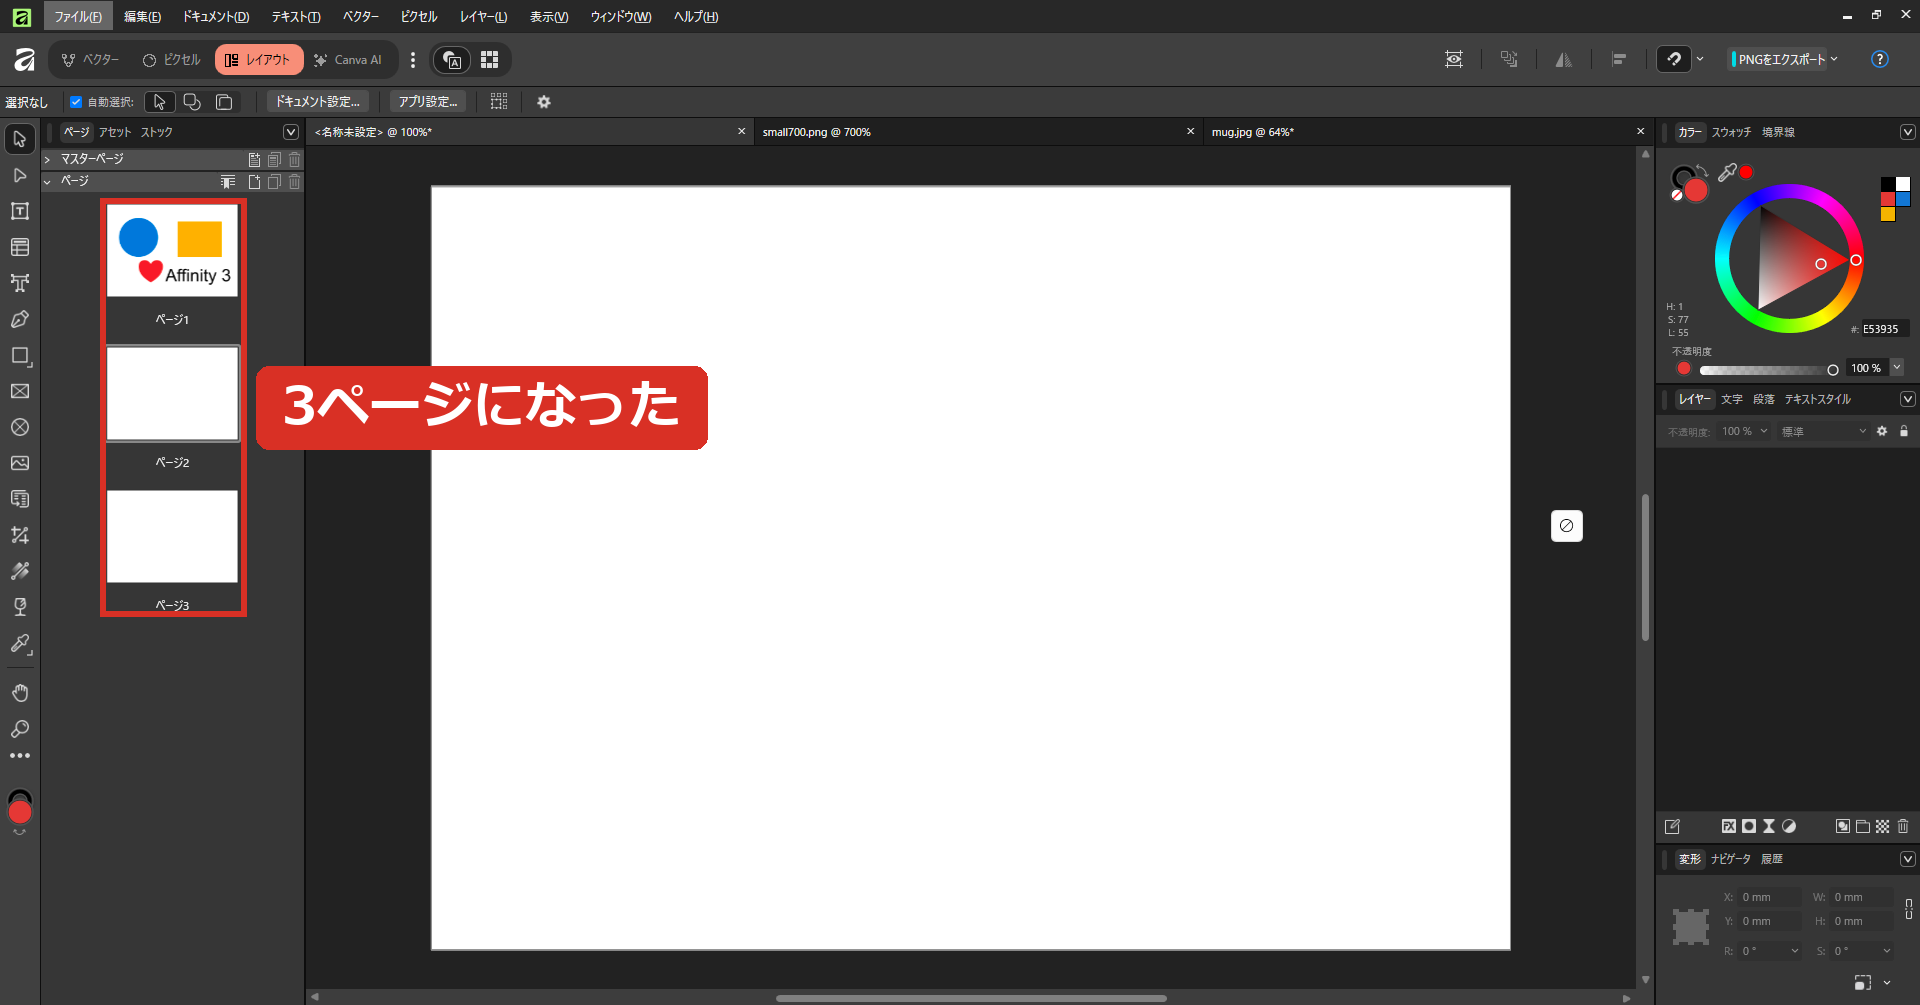Choose the yellow recent color swatch
The width and height of the screenshot is (1920, 1005).
1888,213
